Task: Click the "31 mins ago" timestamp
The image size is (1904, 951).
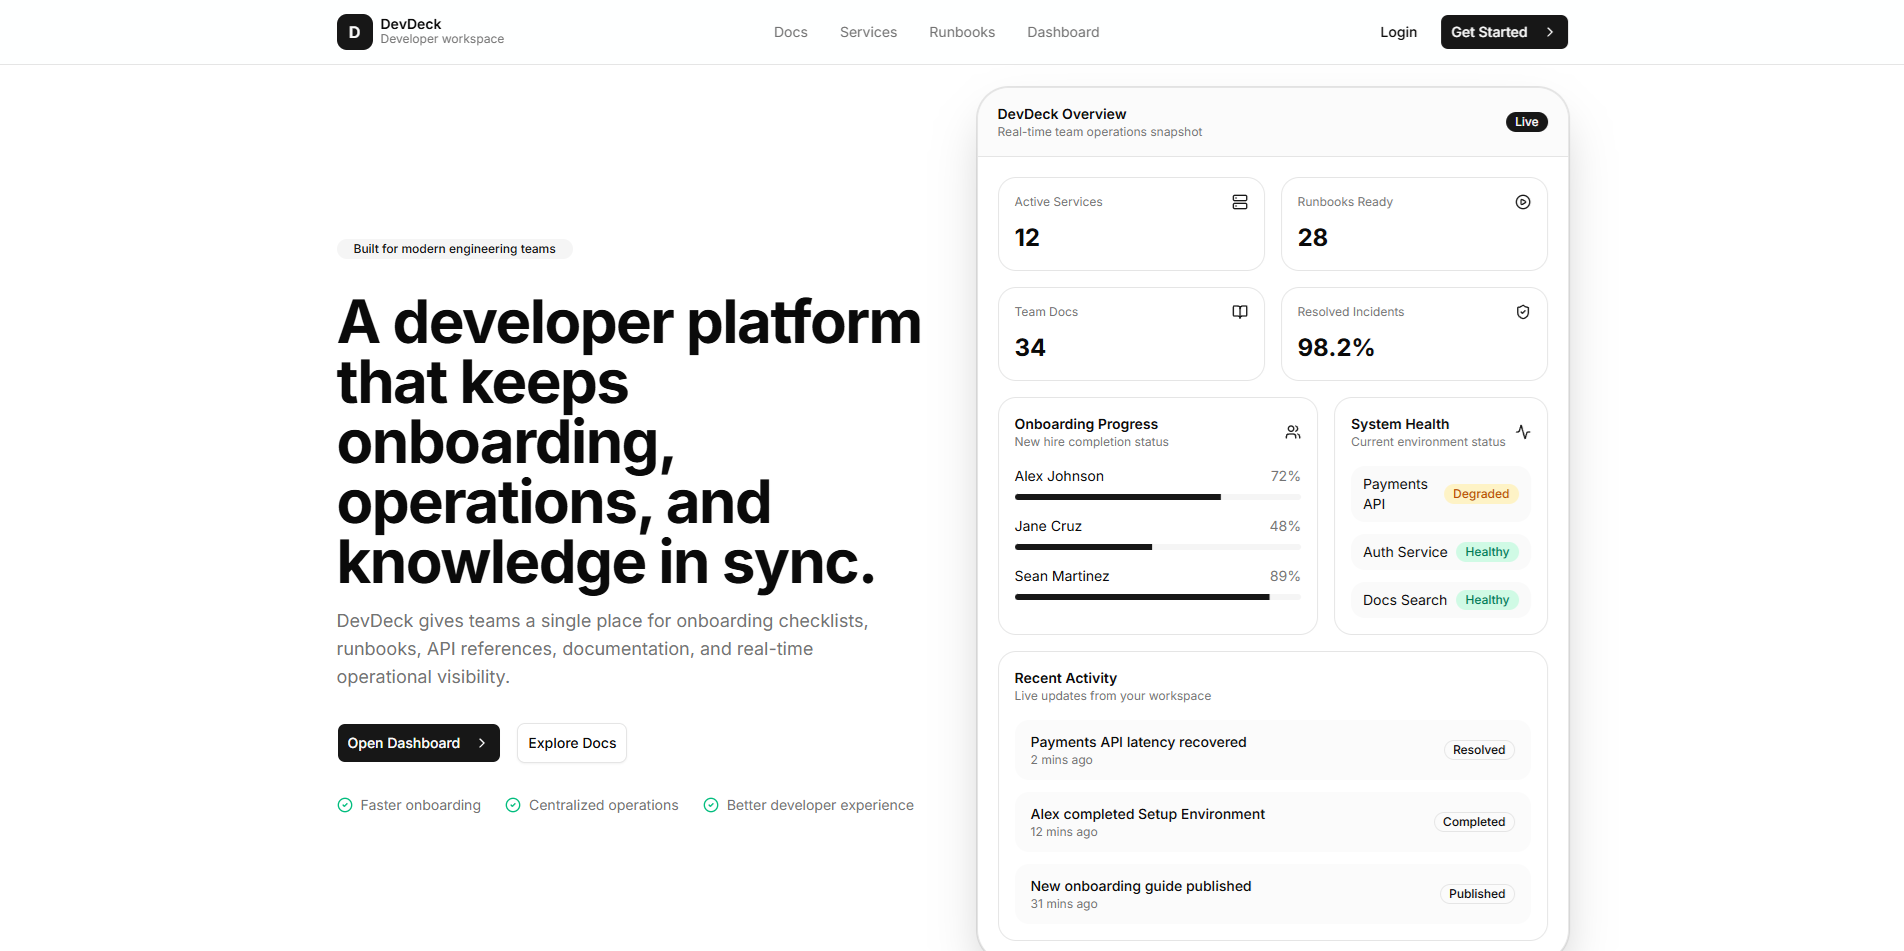Action: pos(1064,904)
